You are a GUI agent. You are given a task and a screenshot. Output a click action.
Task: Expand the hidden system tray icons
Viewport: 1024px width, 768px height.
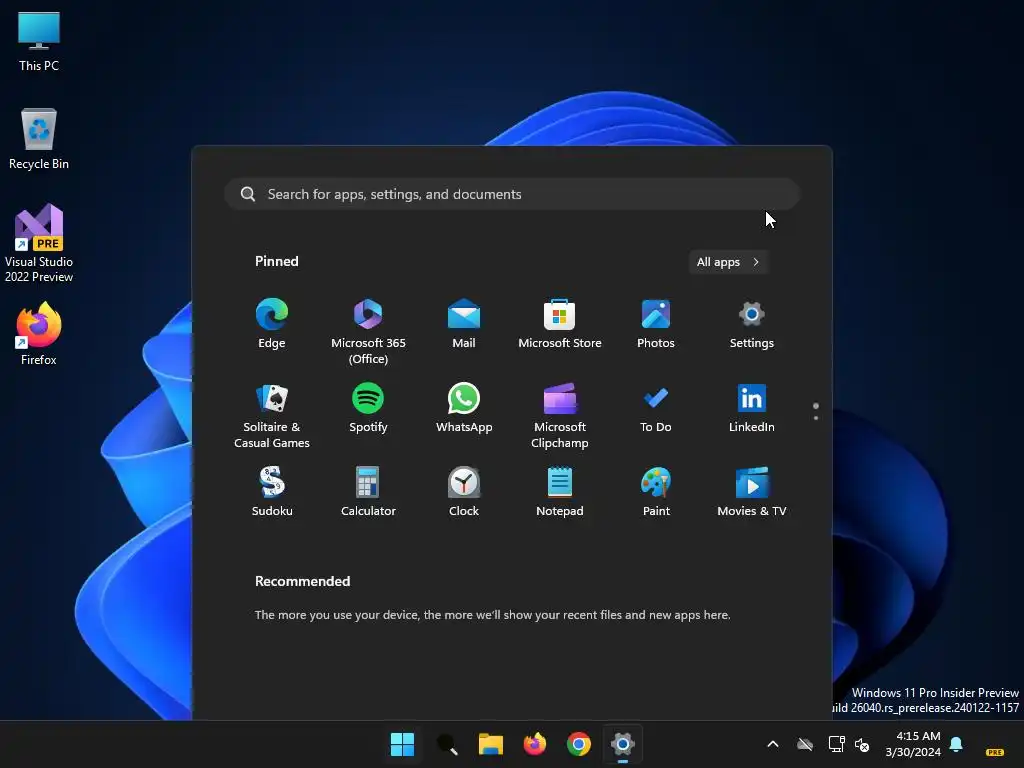point(773,744)
